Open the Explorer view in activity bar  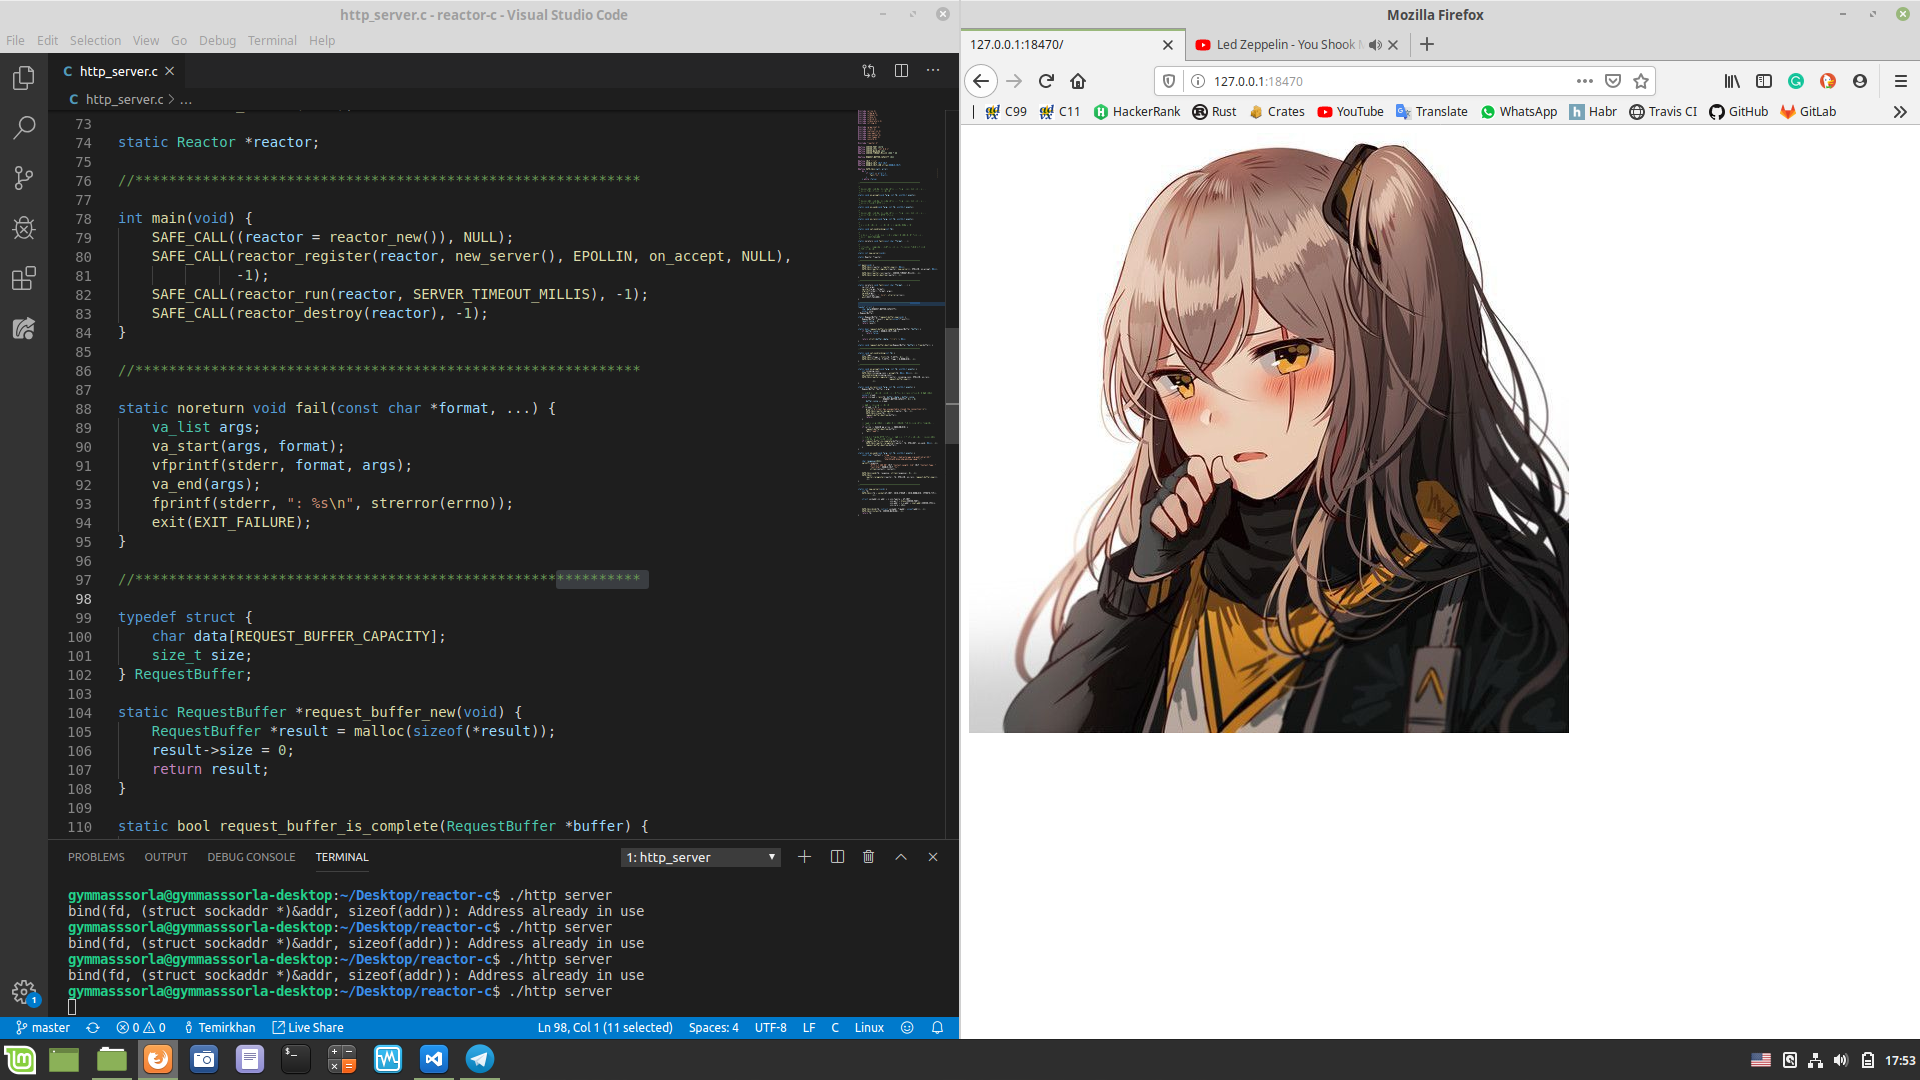pos(24,78)
